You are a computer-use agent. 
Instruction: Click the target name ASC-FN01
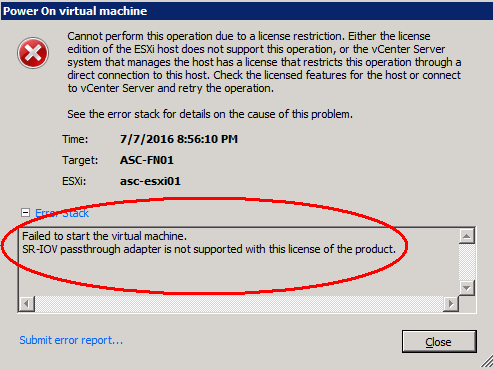click(x=147, y=160)
